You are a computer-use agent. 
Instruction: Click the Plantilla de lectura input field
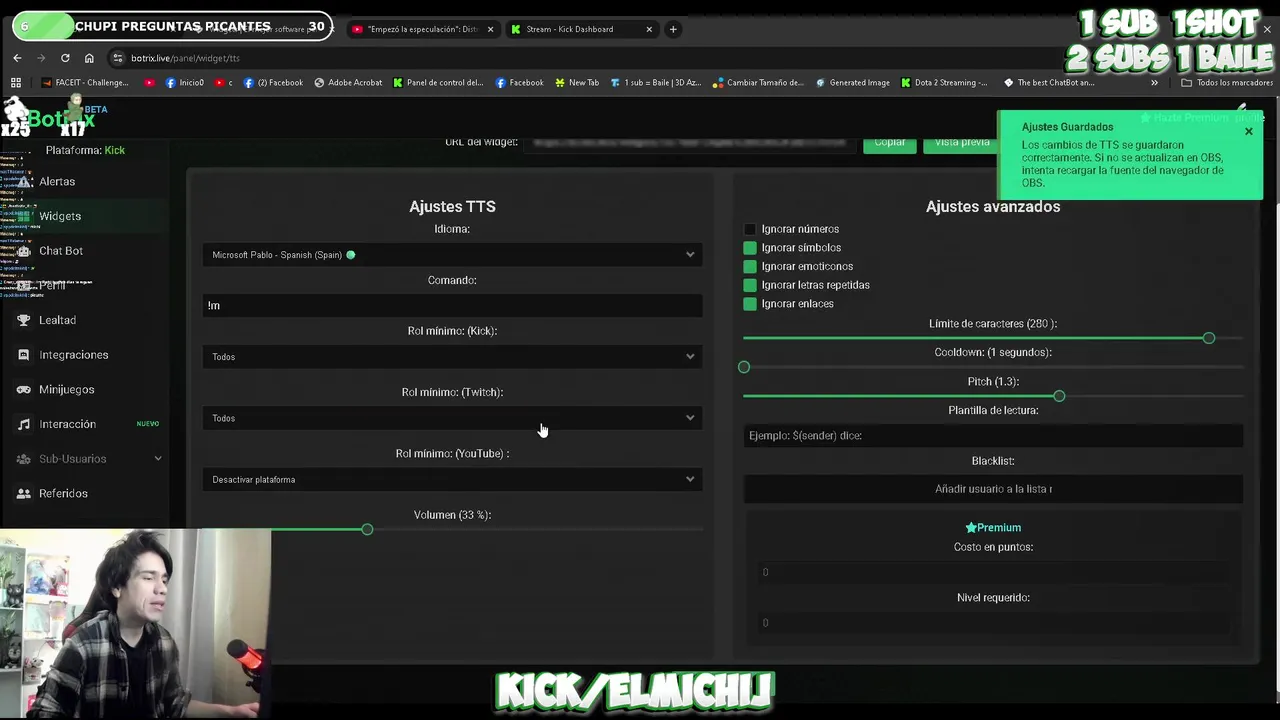pyautogui.click(x=993, y=436)
